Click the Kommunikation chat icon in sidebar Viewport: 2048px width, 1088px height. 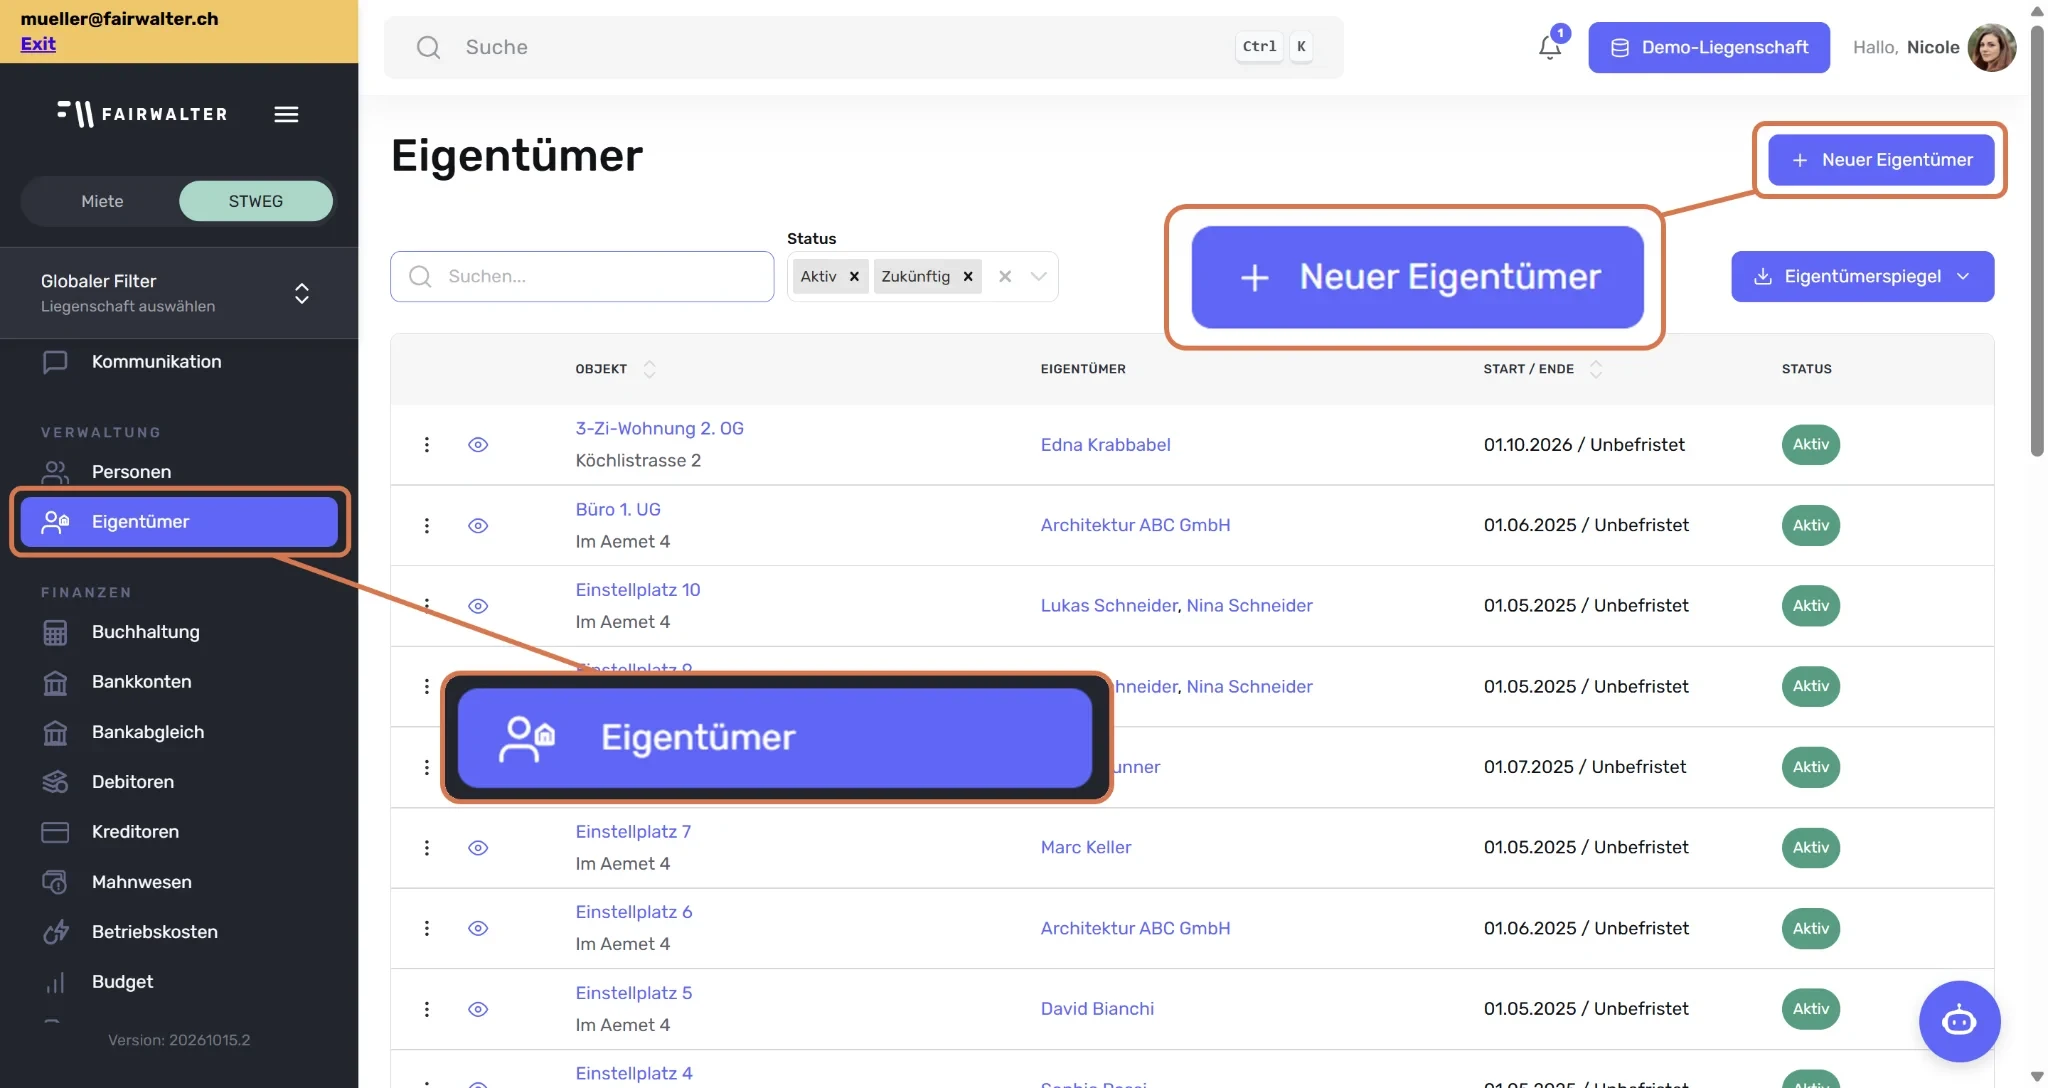pyautogui.click(x=55, y=362)
